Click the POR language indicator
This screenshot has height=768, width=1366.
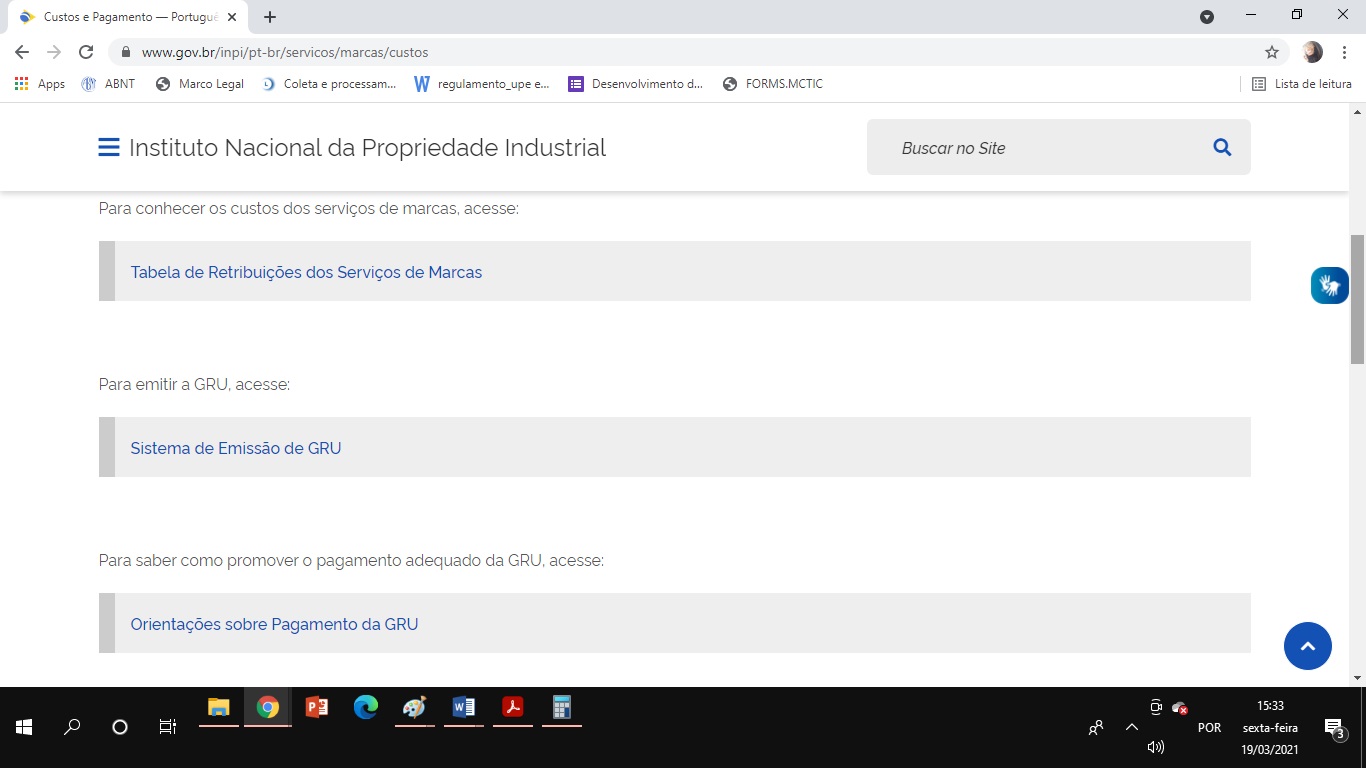[1209, 728]
